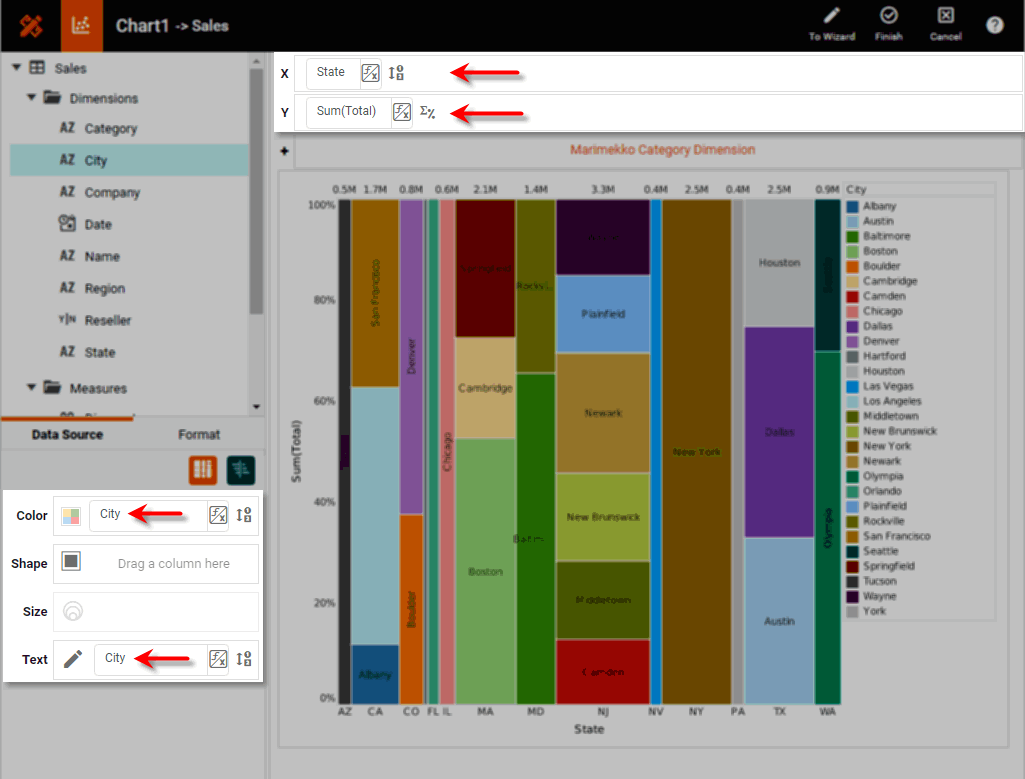
Task: Click the Shape square icon
Action: [71, 562]
